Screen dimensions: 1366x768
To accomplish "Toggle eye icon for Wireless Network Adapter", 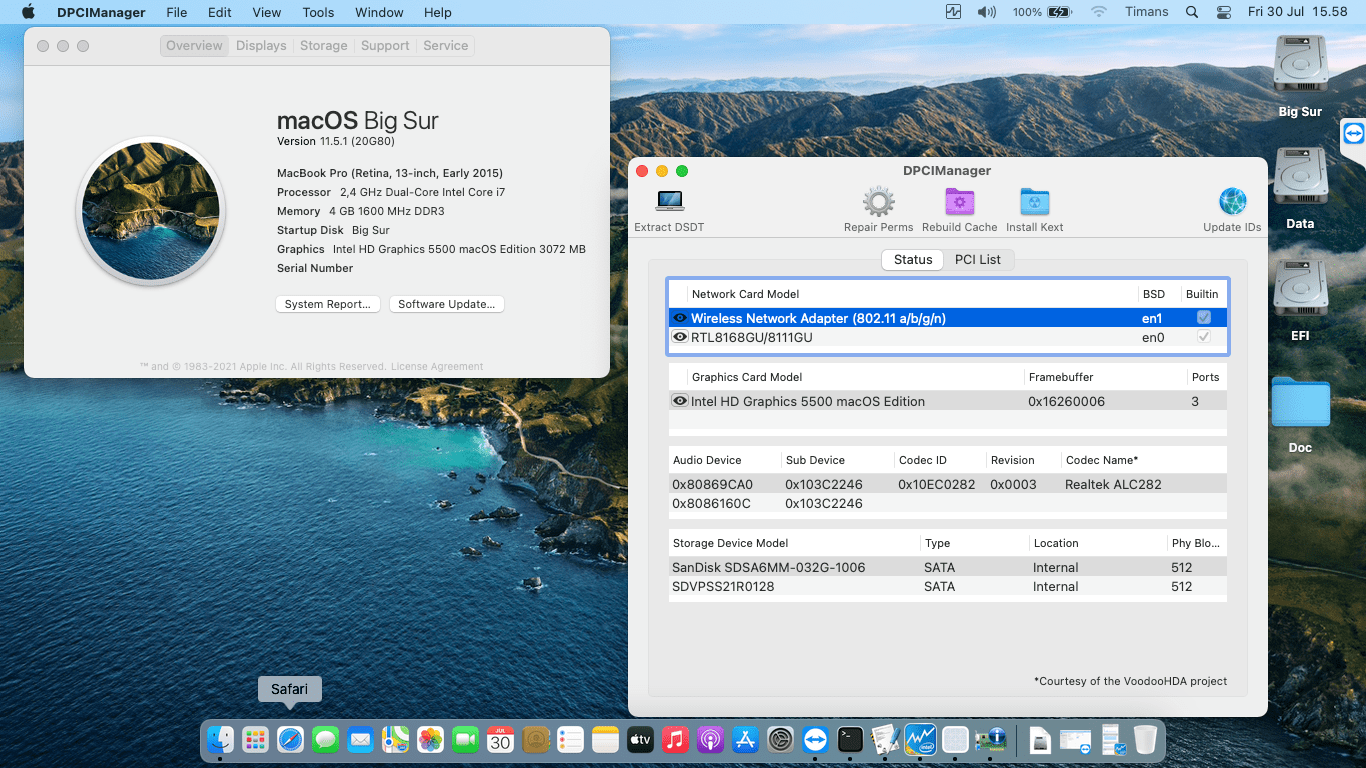I will click(680, 318).
